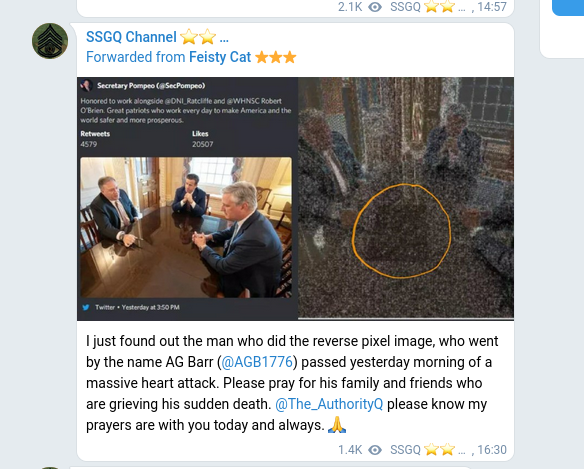Click the 2.1K views eye icon

(x=375, y=7)
